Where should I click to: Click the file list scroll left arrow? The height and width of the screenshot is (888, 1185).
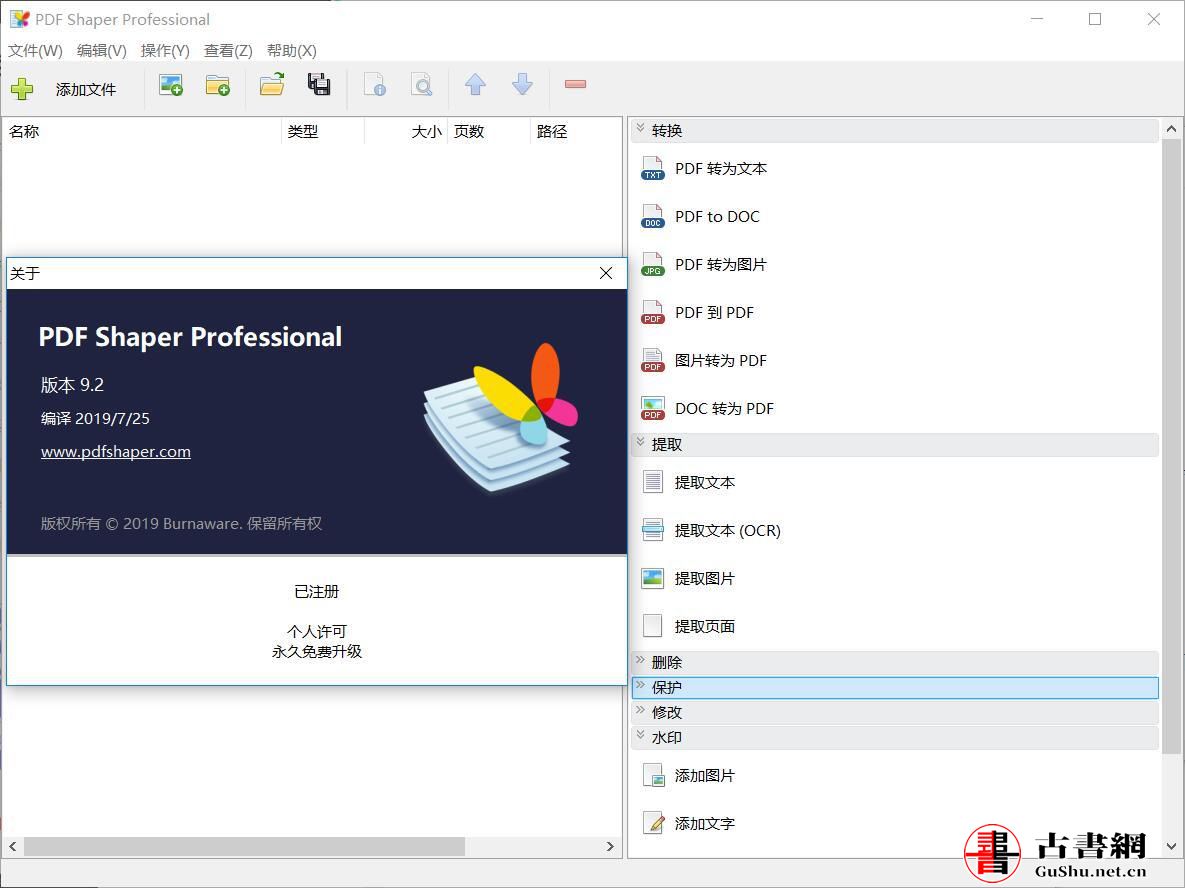click(12, 846)
